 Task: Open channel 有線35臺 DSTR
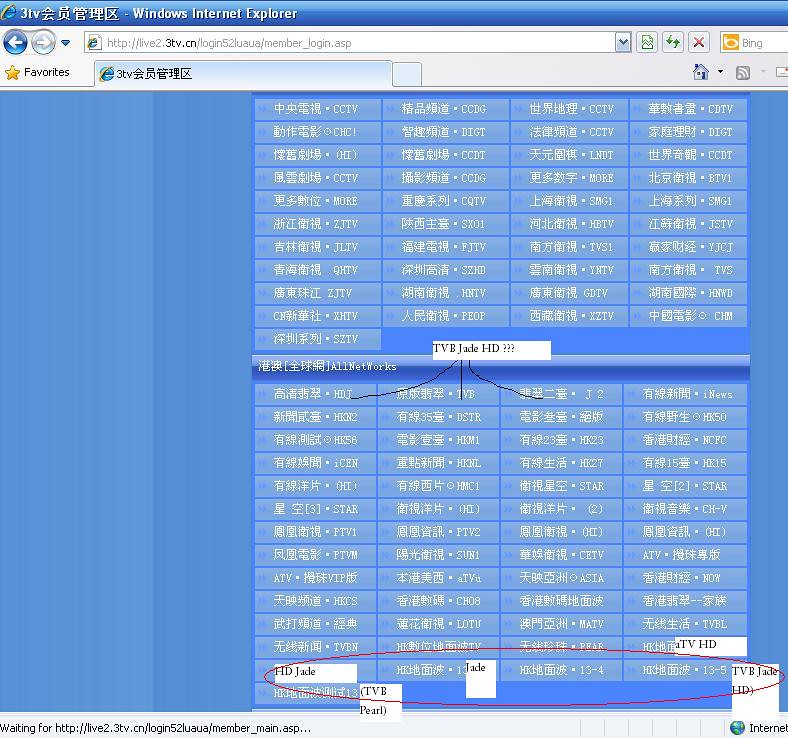(439, 417)
